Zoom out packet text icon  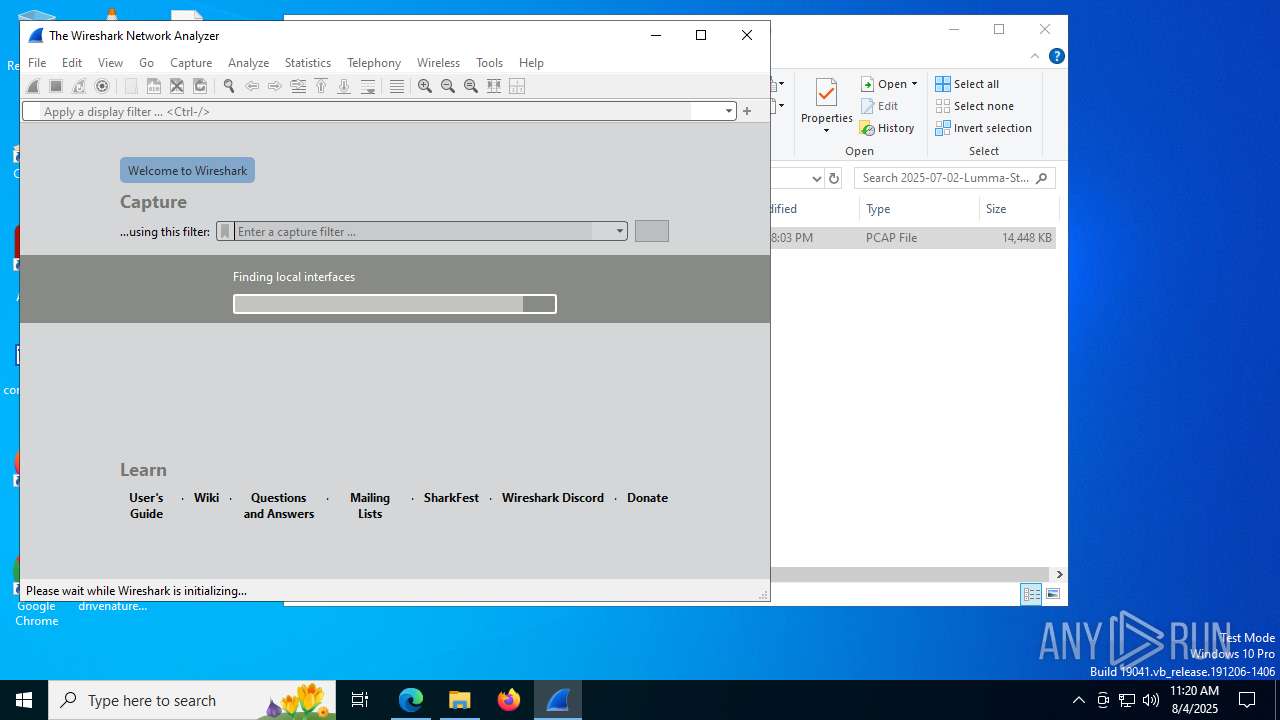[x=448, y=86]
